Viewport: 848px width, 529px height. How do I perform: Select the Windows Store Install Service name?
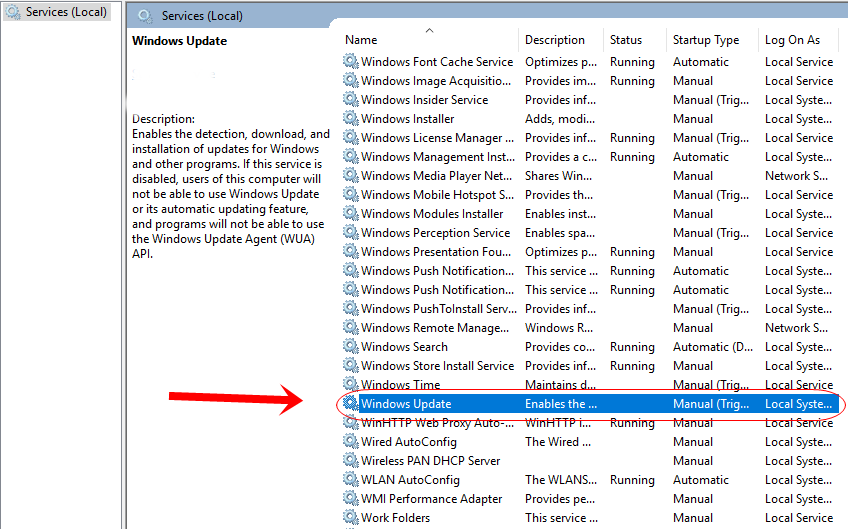point(438,366)
